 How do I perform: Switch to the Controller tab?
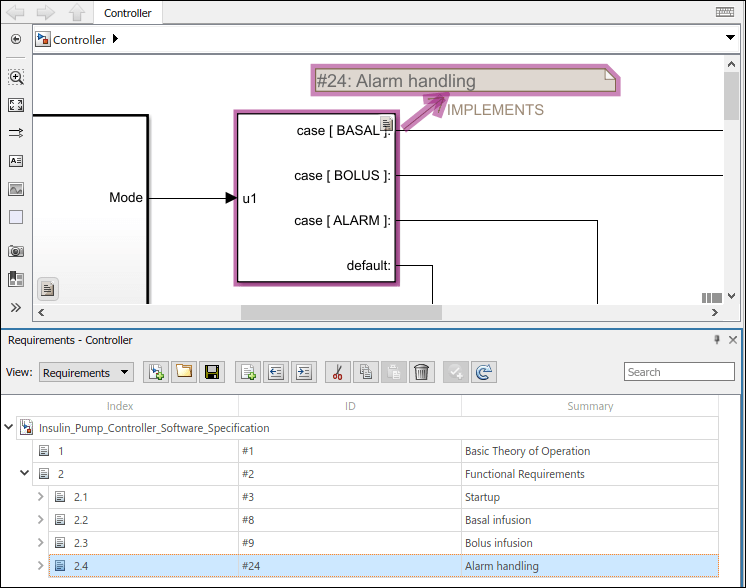128,13
